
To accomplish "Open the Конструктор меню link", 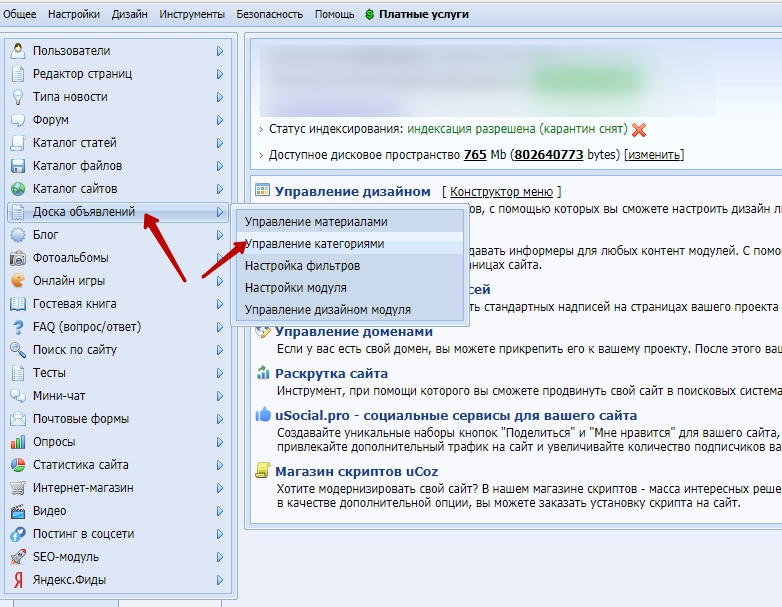I will coord(501,192).
